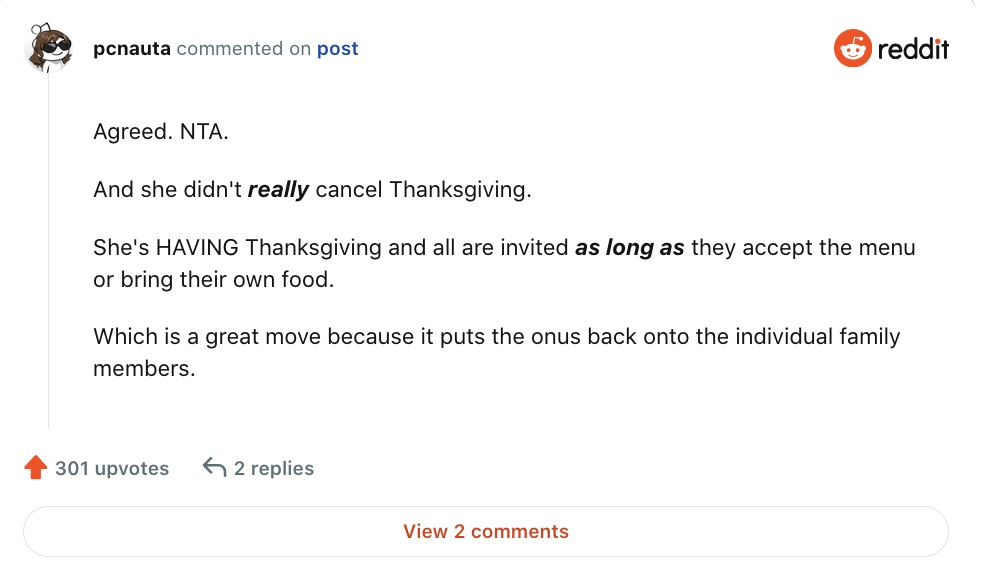The image size is (986, 564).
Task: Click the bold italic word "really"
Action: point(278,190)
